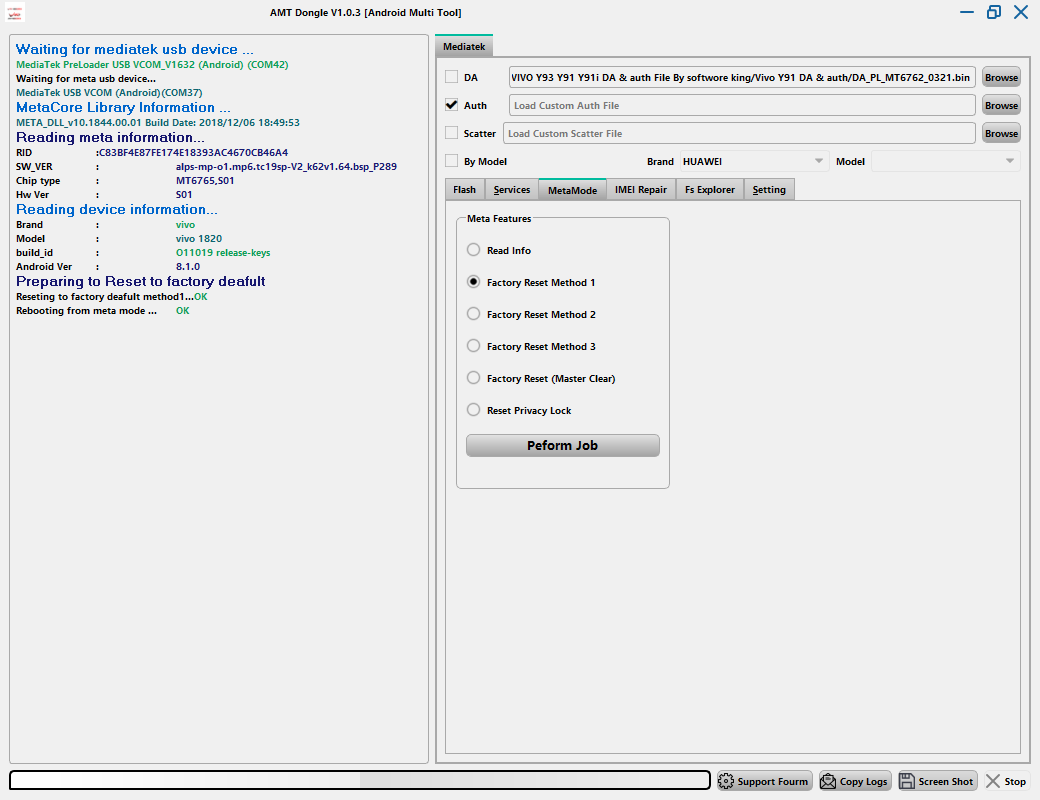Screen dimensions: 1040x800
Task: Expand the Model dropdown list
Action: click(x=945, y=161)
